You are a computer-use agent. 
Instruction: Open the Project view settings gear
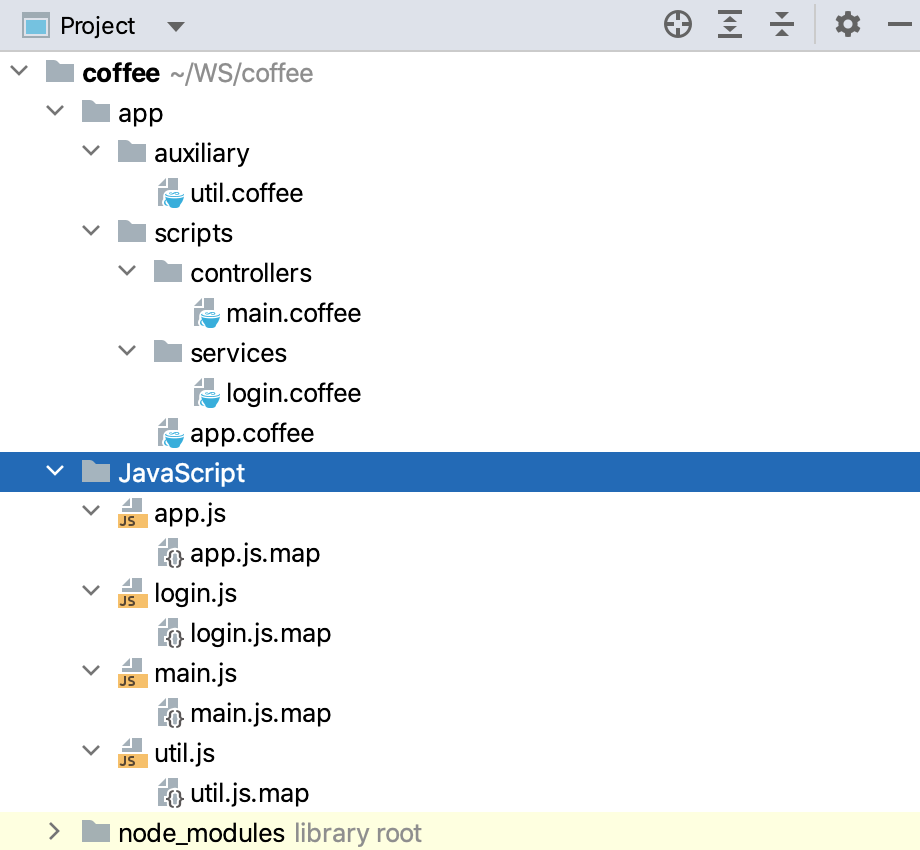pos(848,25)
